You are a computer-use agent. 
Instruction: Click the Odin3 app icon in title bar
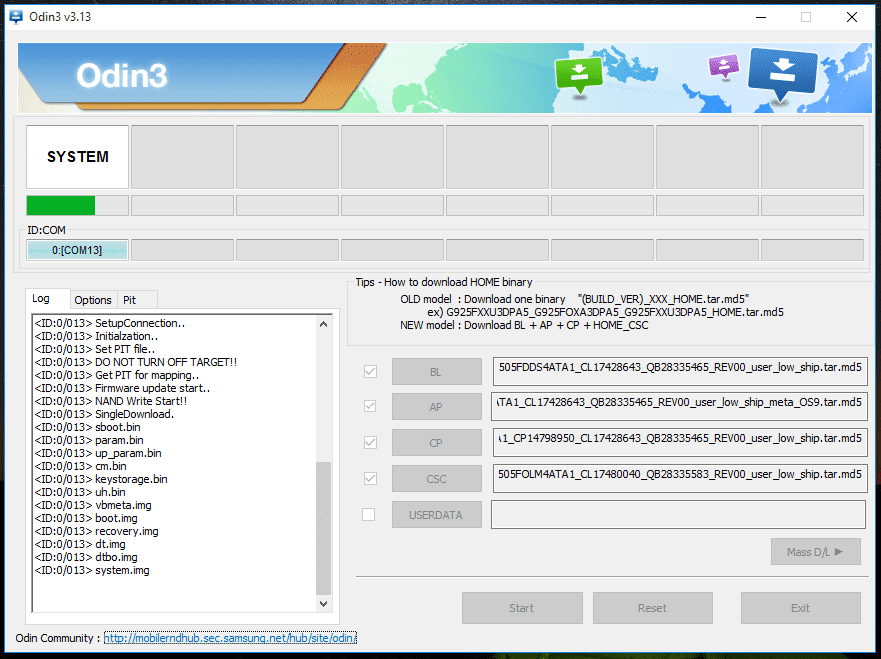[x=16, y=17]
